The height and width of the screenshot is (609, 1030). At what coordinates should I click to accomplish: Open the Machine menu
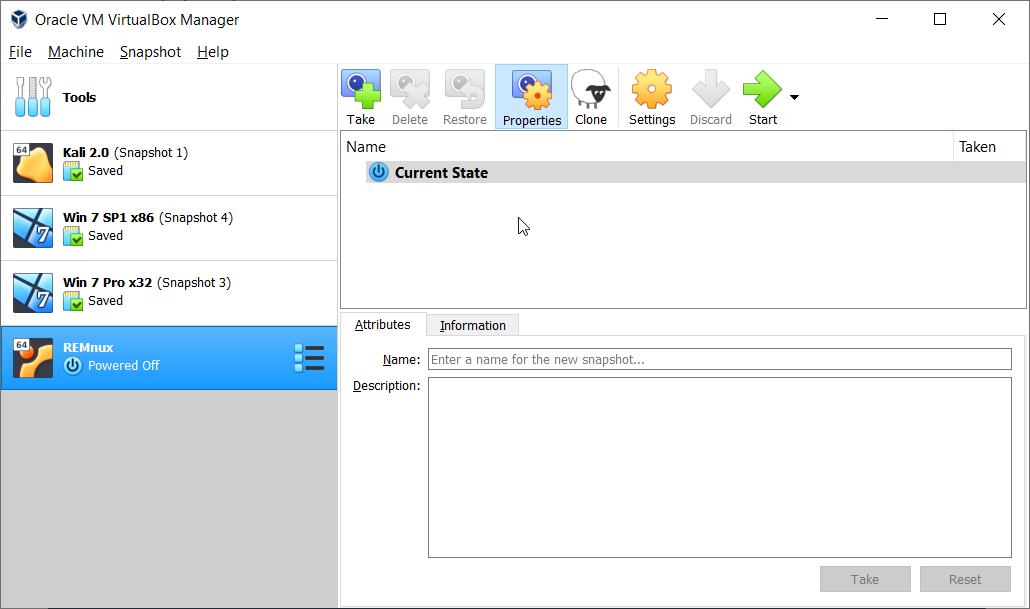coord(76,51)
